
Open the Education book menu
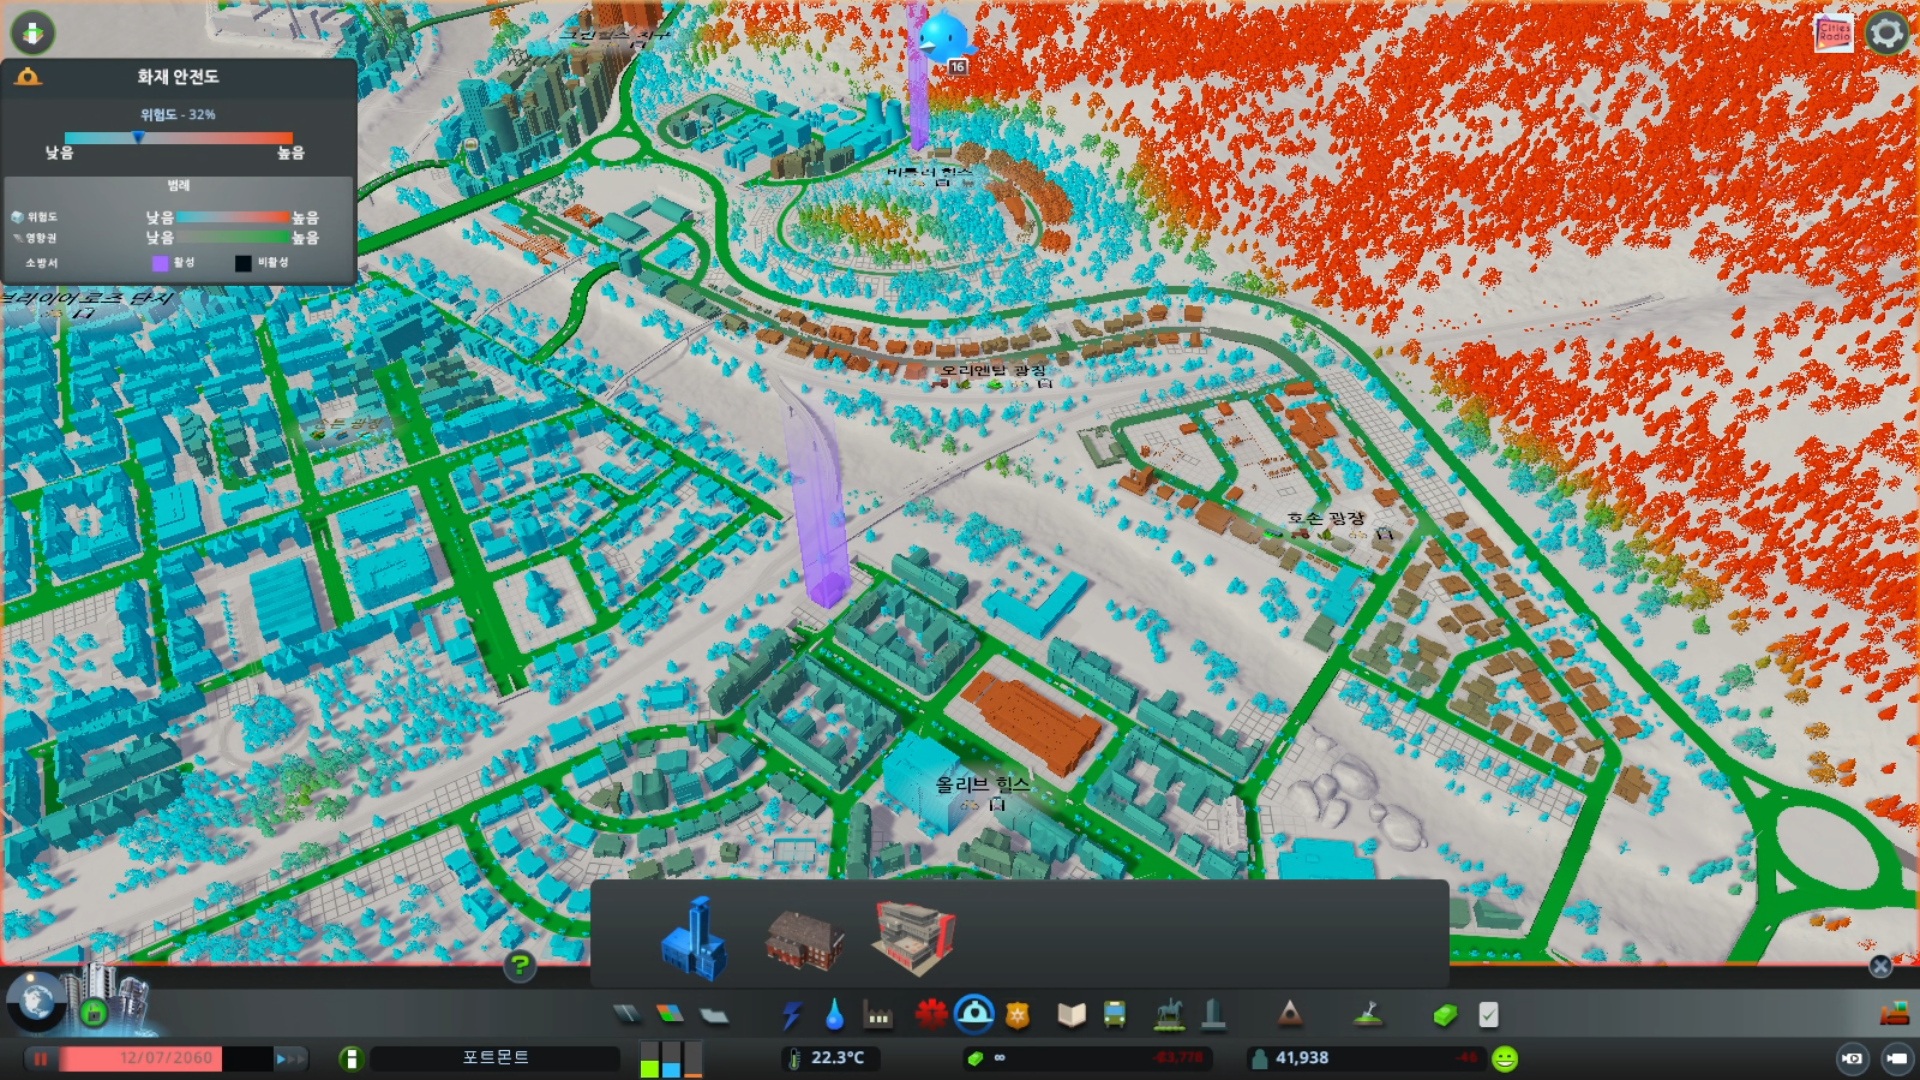(x=1071, y=1016)
